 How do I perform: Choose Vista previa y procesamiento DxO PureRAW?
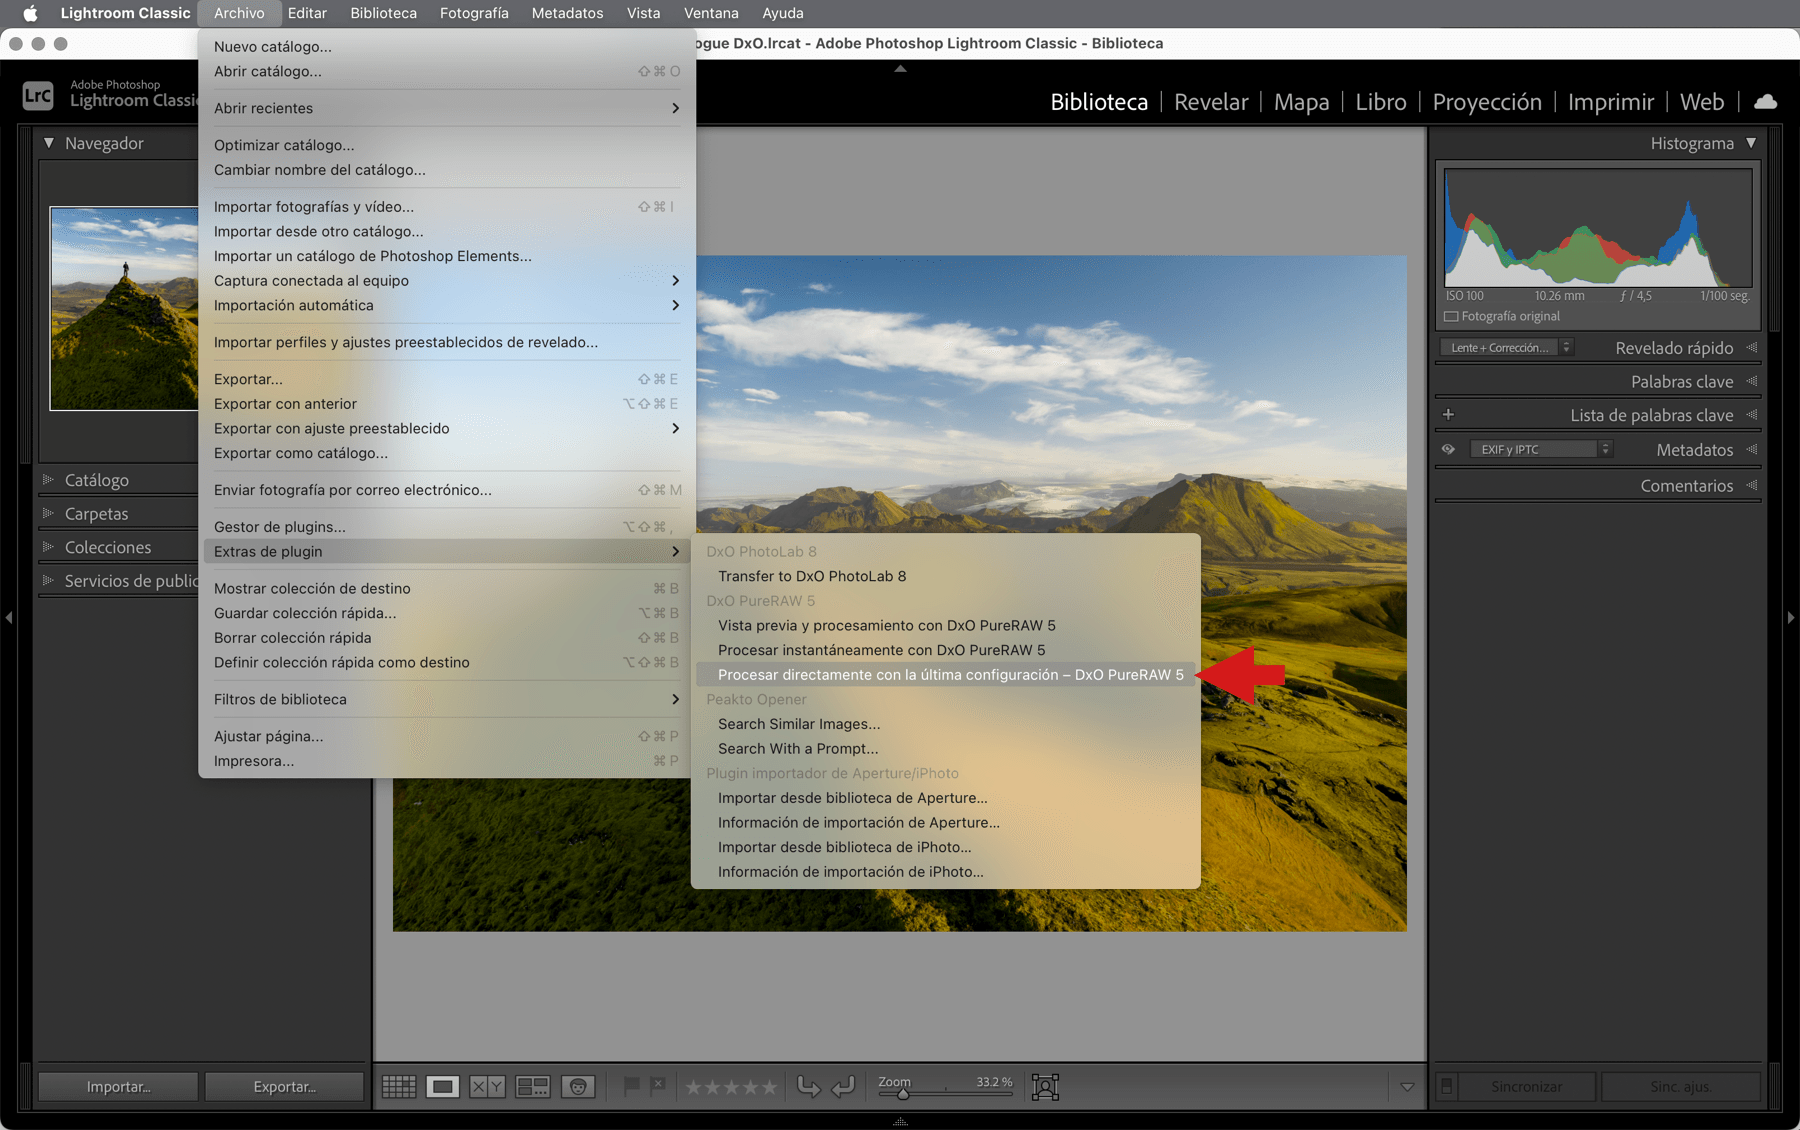pyautogui.click(x=945, y=625)
